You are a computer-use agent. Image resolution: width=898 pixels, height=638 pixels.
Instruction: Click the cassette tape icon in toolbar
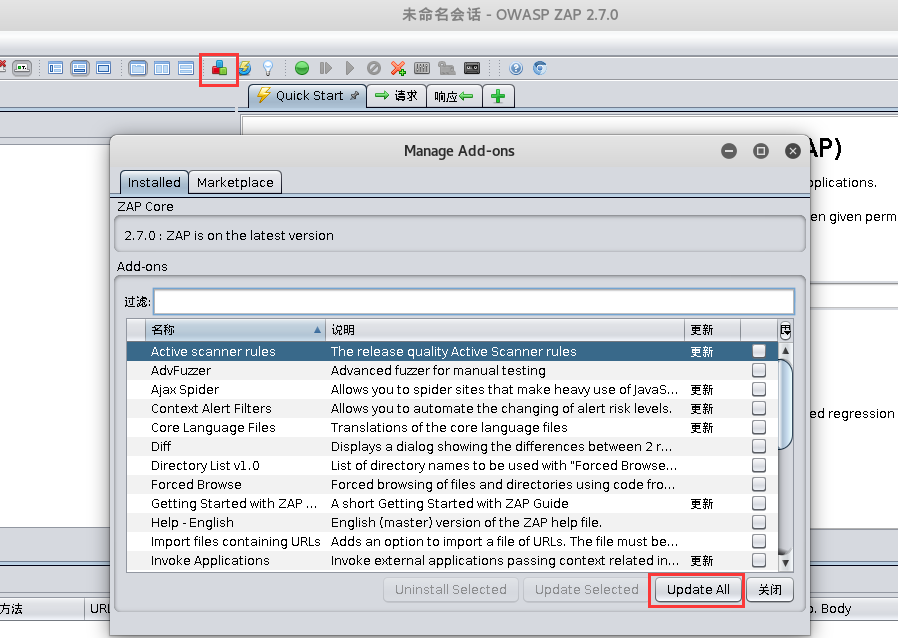click(x=472, y=68)
